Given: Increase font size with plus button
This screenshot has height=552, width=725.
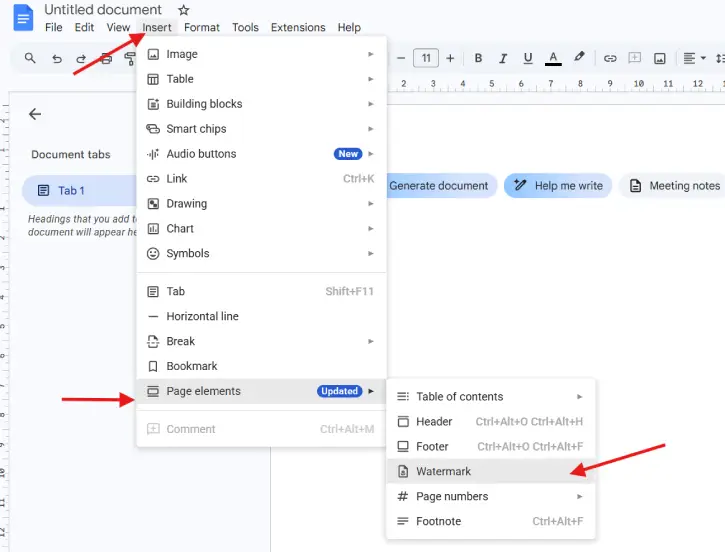Looking at the screenshot, I should point(450,58).
